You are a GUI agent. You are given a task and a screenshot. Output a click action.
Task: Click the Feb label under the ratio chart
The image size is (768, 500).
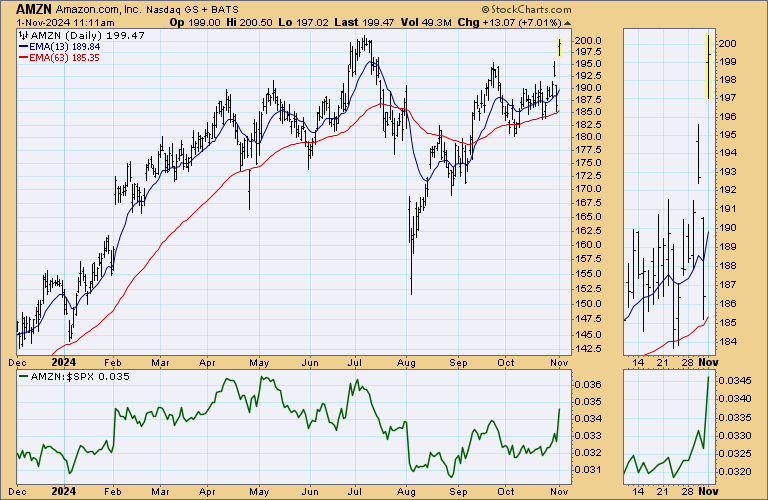[113, 491]
